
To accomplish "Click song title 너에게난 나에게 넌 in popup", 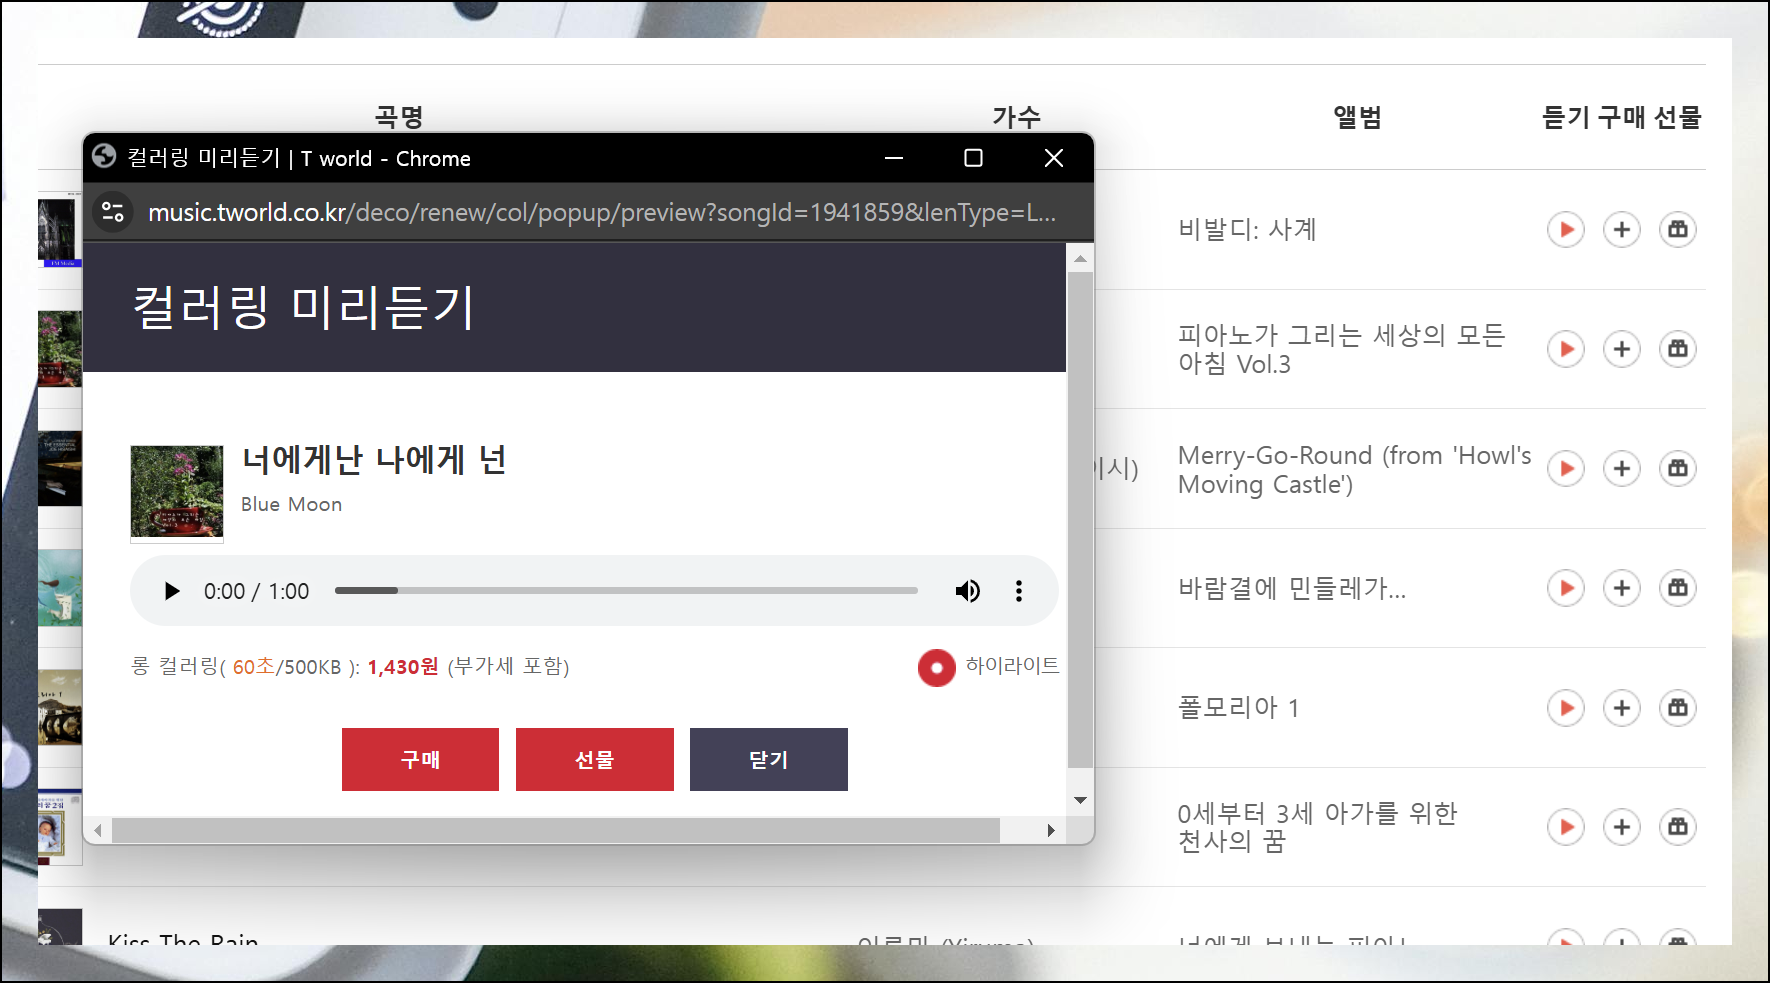I will [374, 460].
